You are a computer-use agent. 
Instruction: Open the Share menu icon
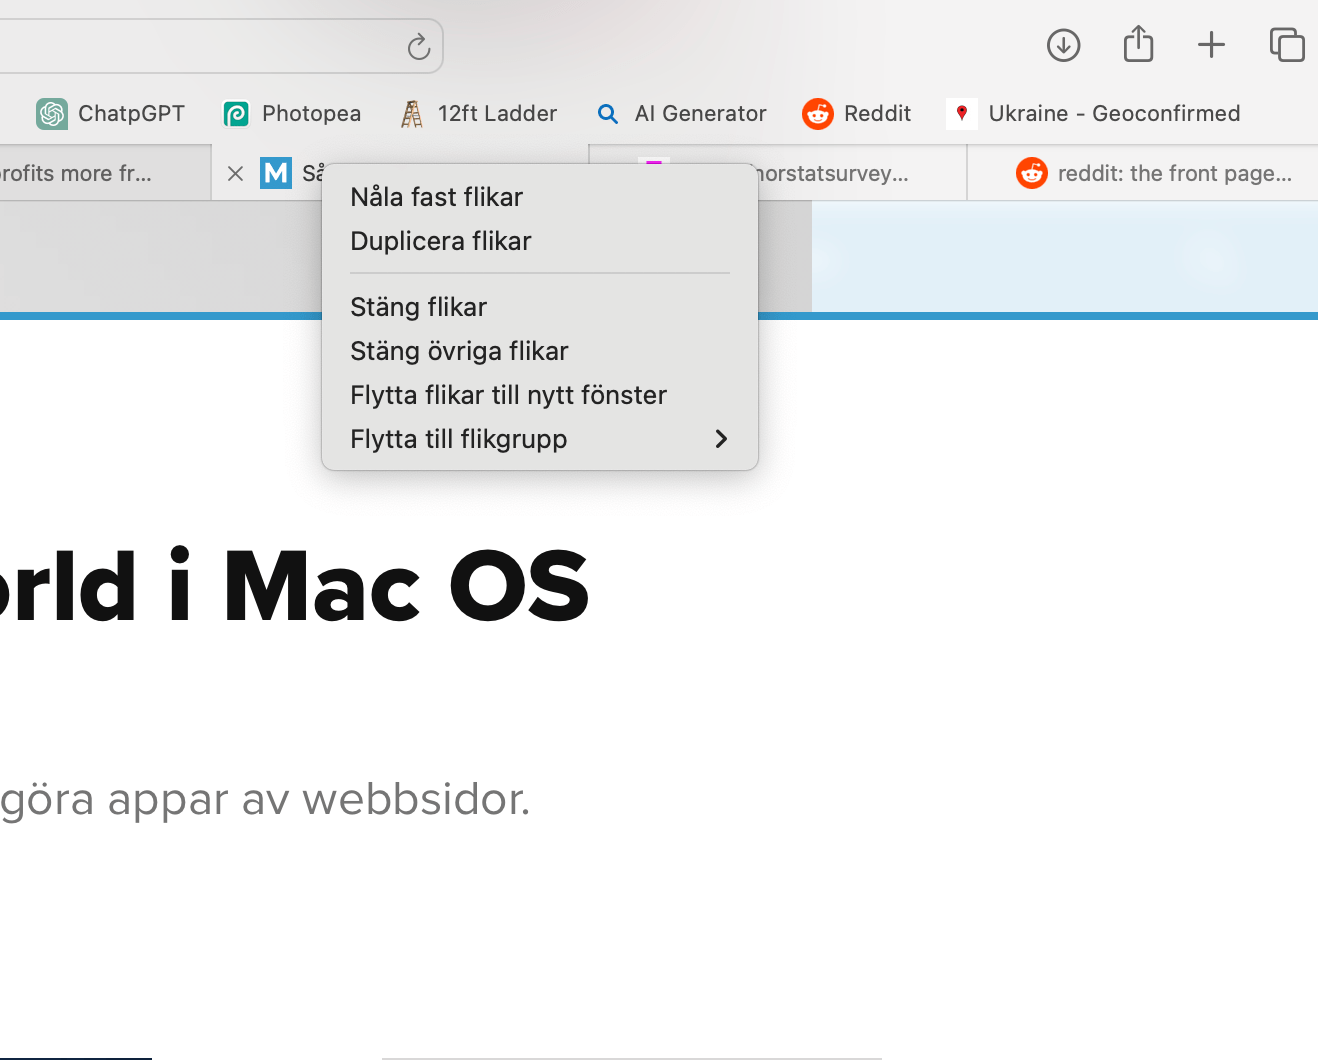point(1137,45)
